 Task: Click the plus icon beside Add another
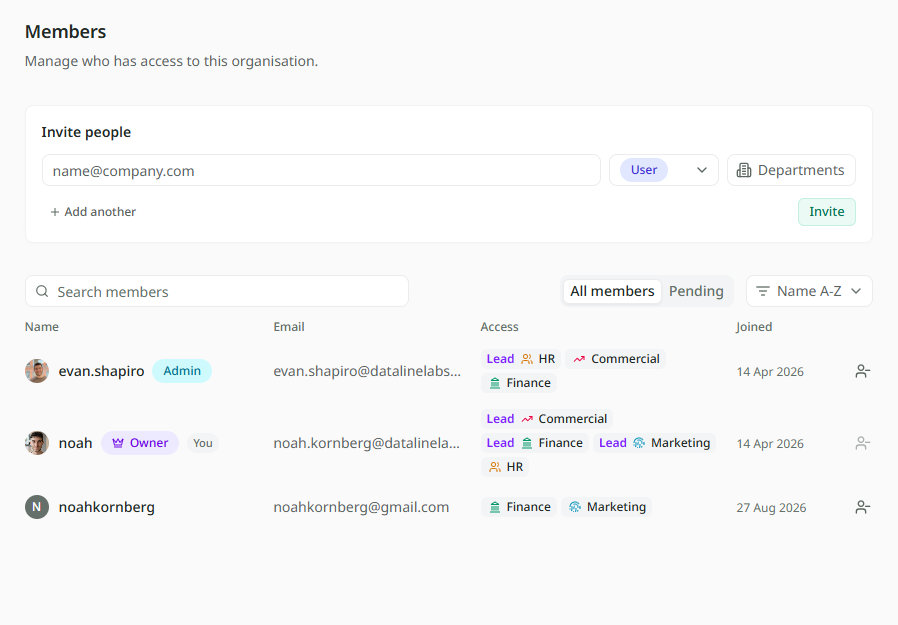click(55, 212)
